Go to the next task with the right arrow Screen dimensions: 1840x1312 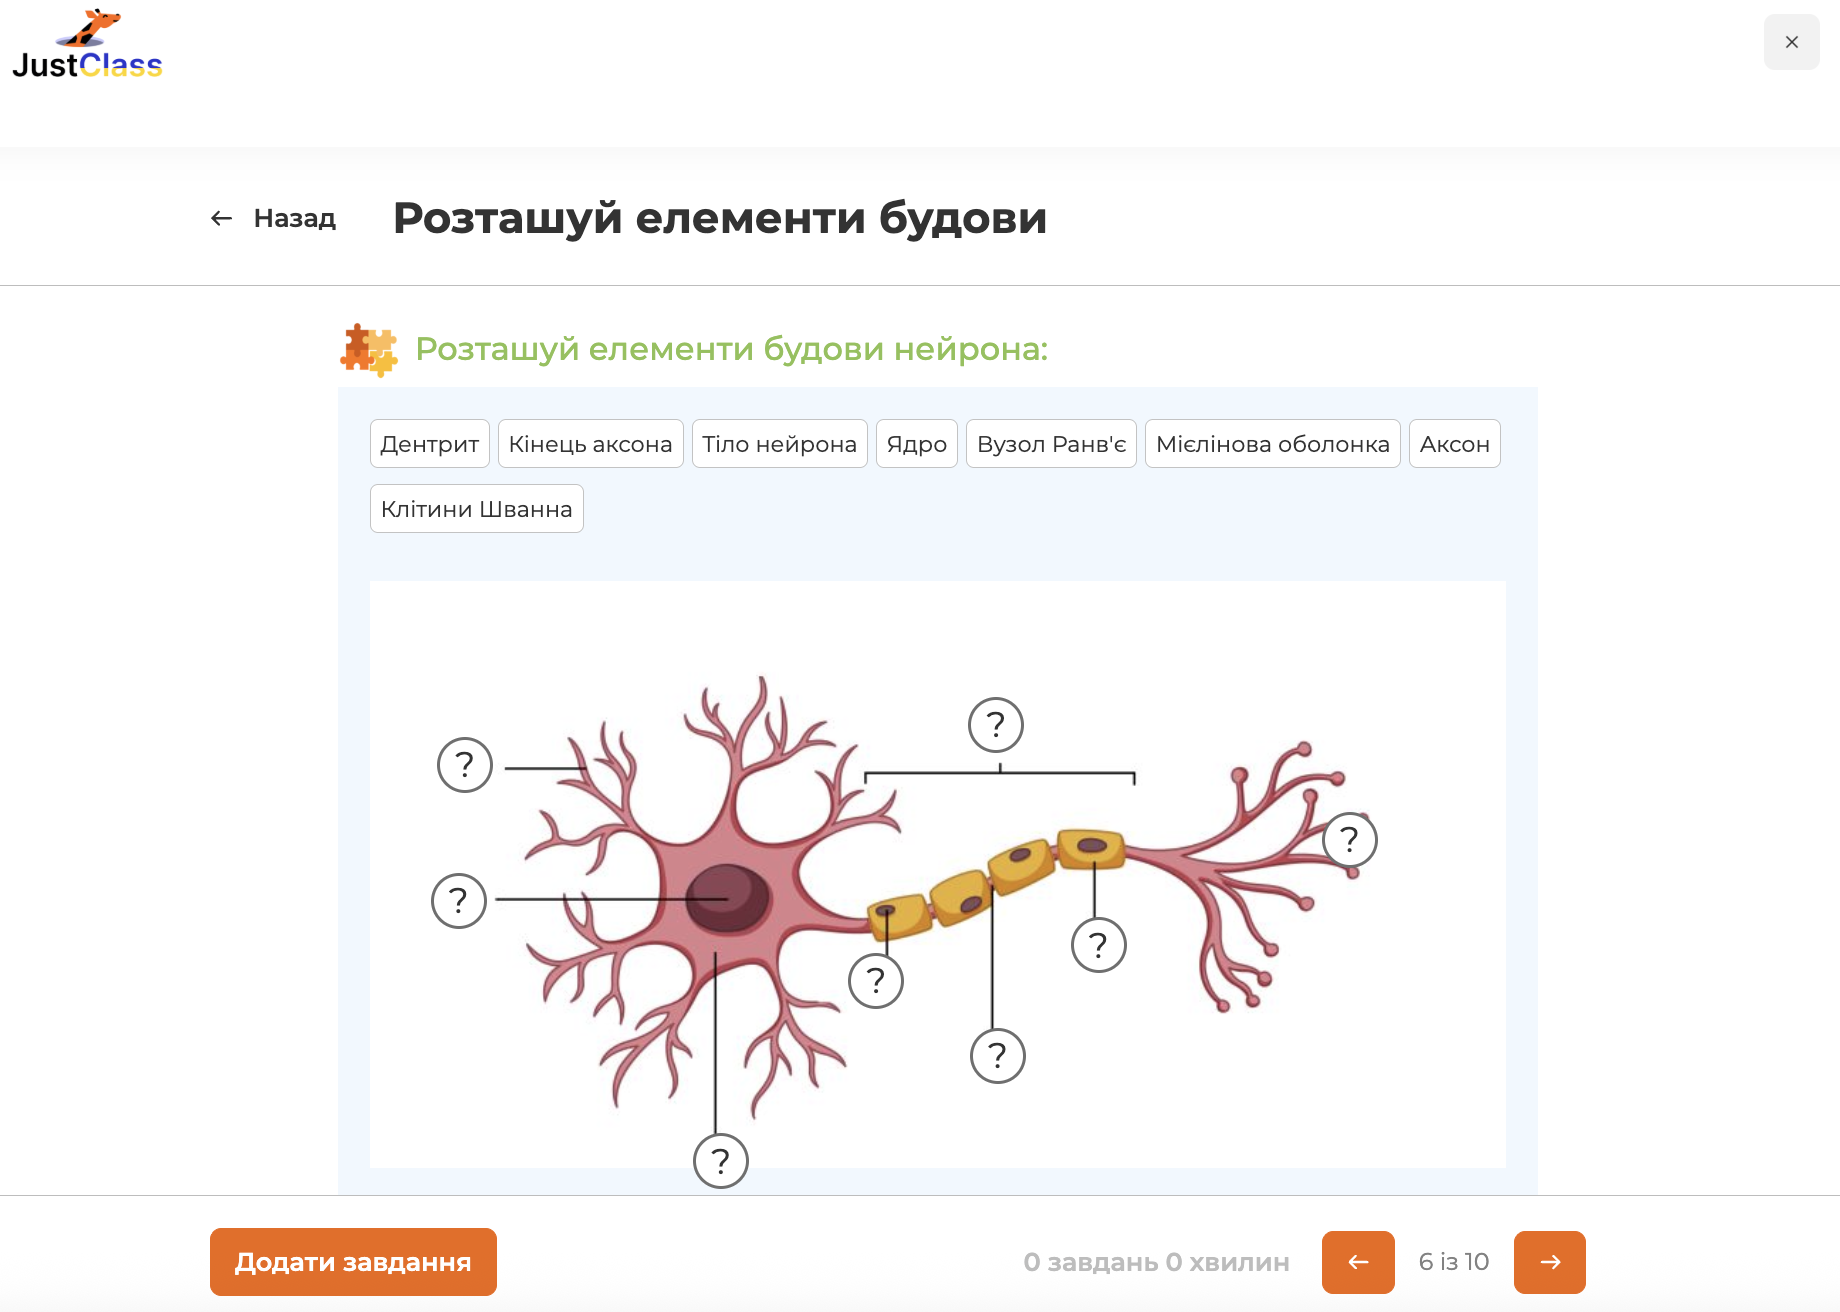click(1550, 1262)
